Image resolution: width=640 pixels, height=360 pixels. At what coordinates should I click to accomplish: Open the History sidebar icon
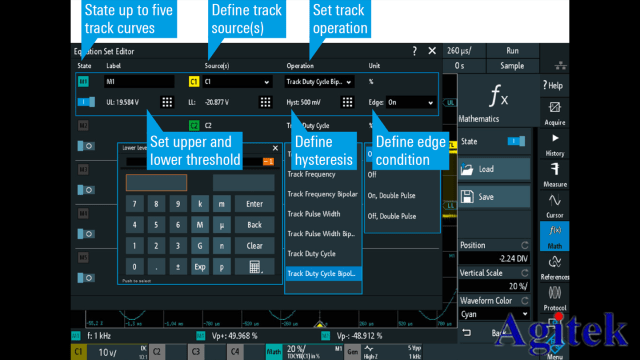tap(554, 144)
